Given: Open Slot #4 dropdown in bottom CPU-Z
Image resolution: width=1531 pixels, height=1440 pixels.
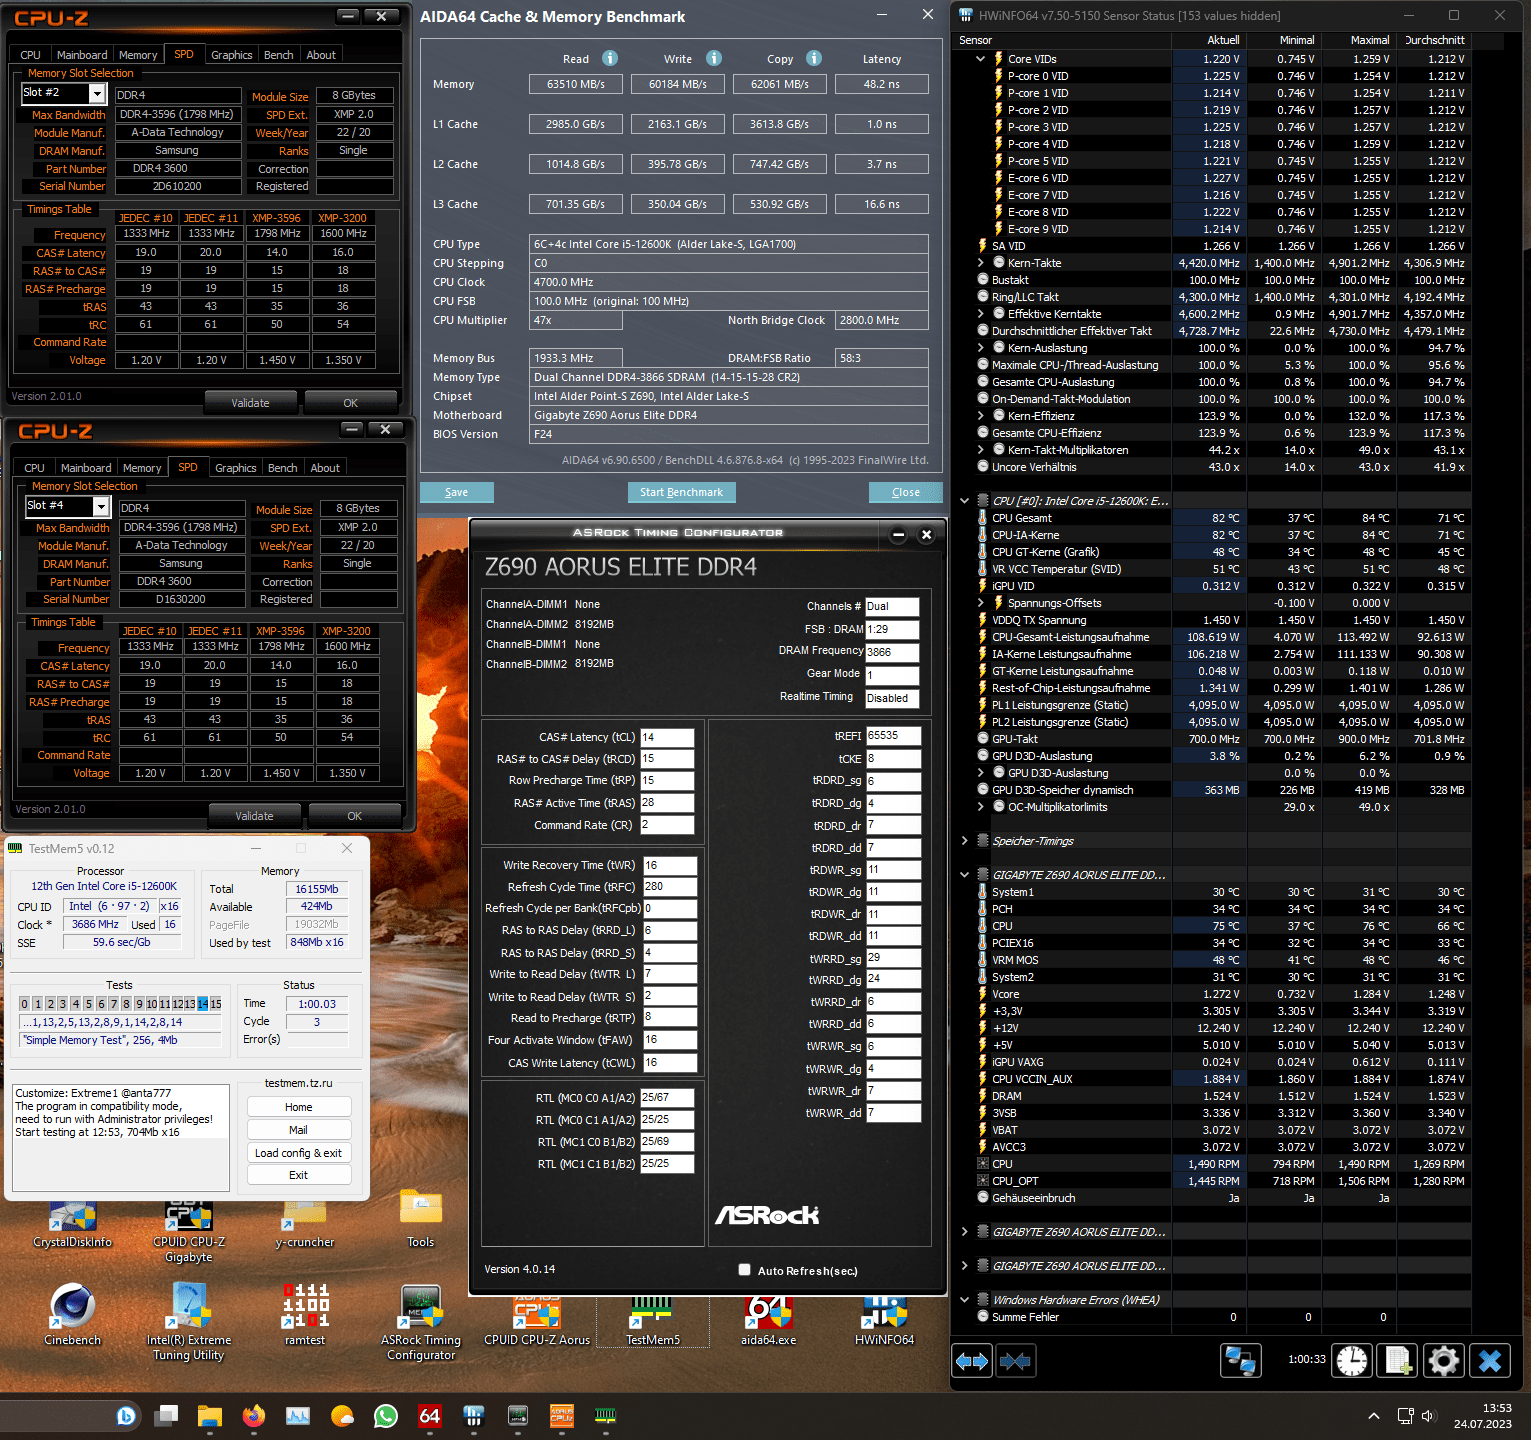Looking at the screenshot, I should (x=101, y=506).
